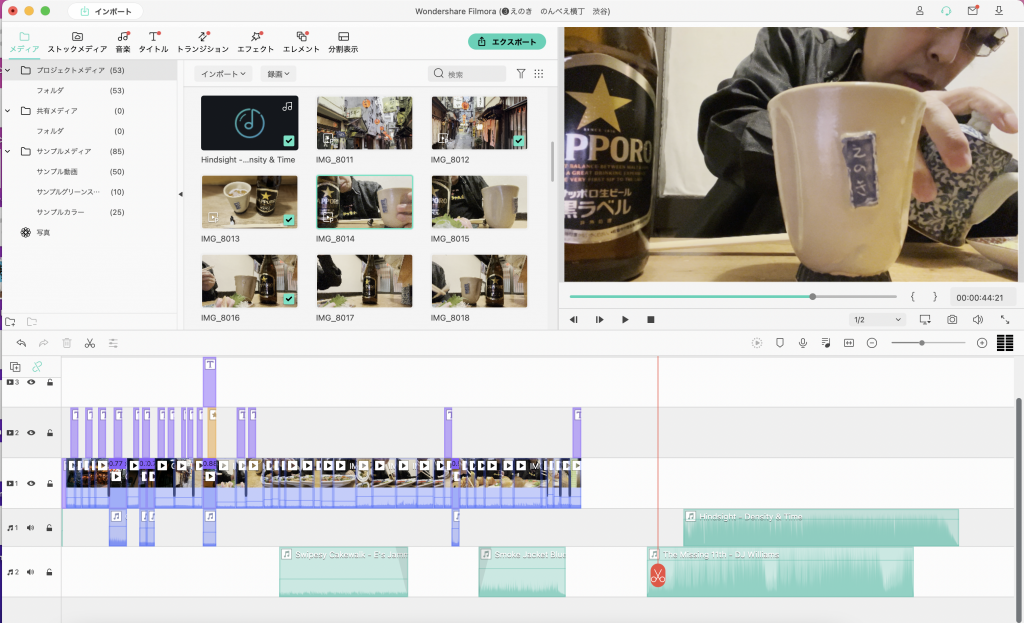Click the delete trash icon
1024x623 pixels.
pyautogui.click(x=67, y=343)
